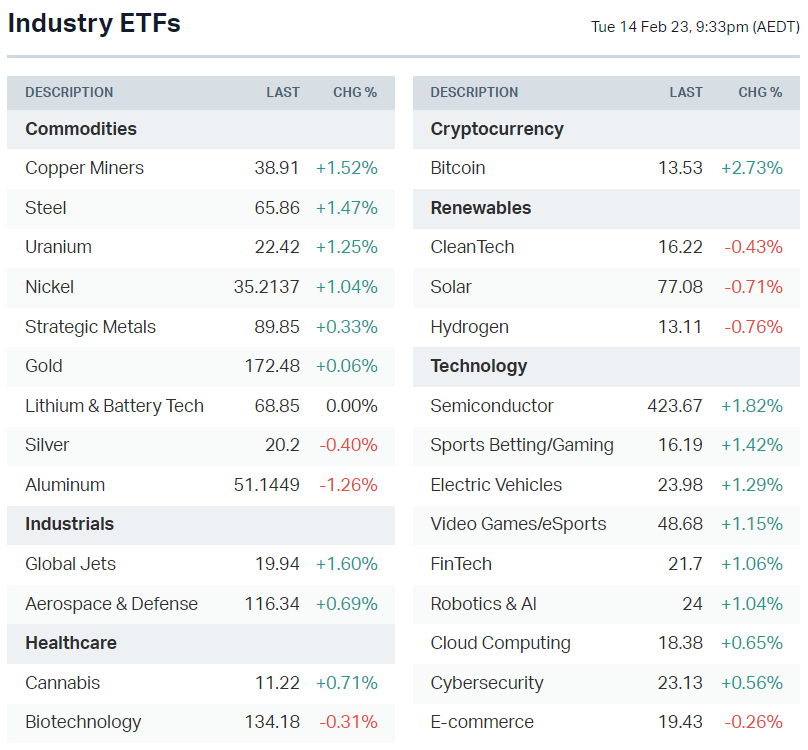Screen dimensions: 808x750
Task: Select the Electric Vehicles ETF
Action: pos(496,485)
